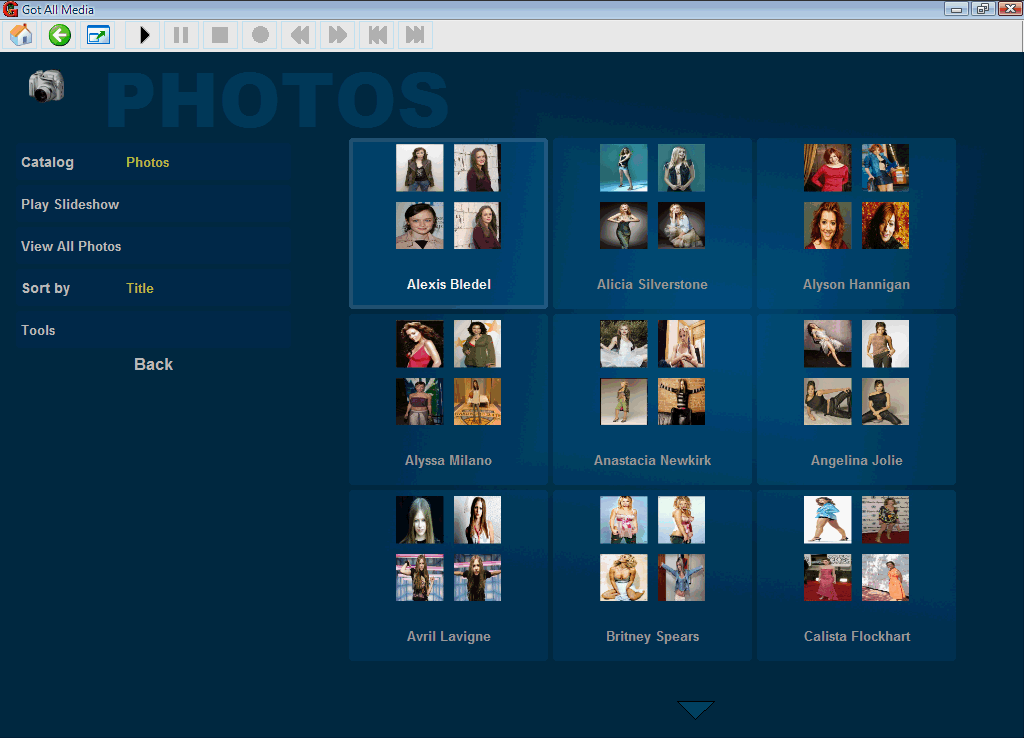1024x738 pixels.
Task: Click the camera icon beside PHOTOS
Action: click(46, 86)
